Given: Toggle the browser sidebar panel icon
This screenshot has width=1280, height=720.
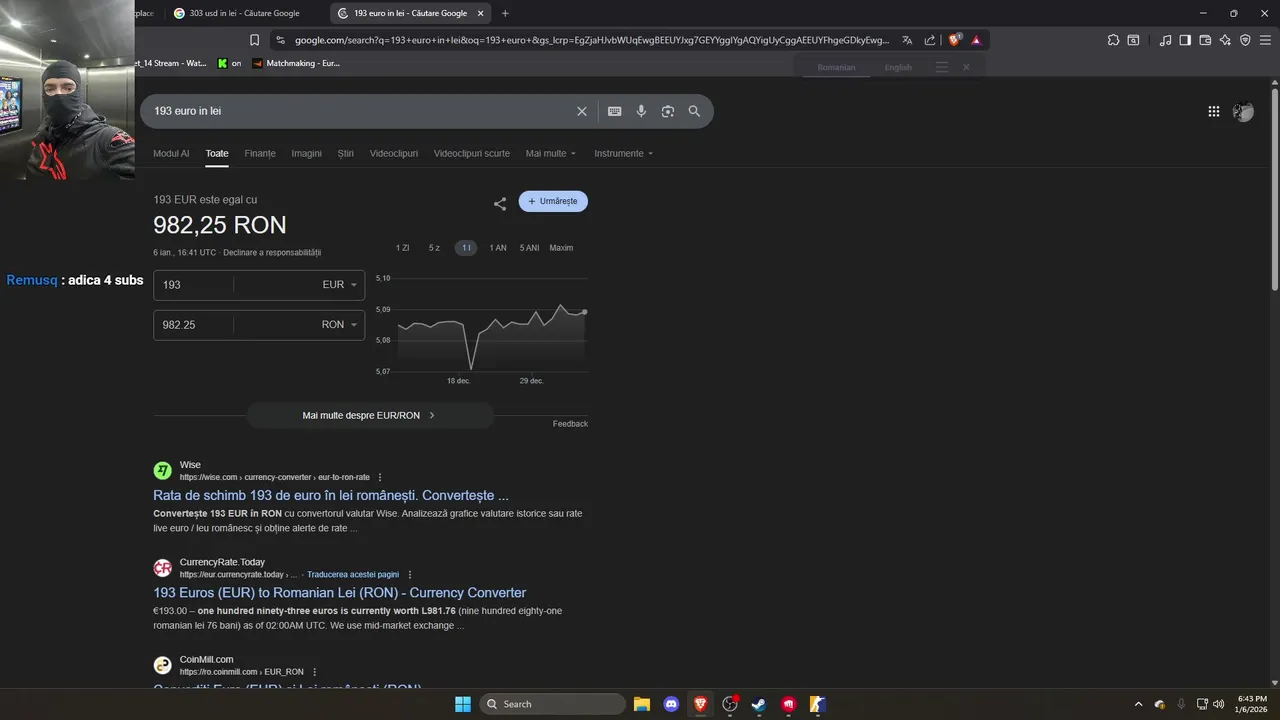Looking at the screenshot, I should 1185,40.
